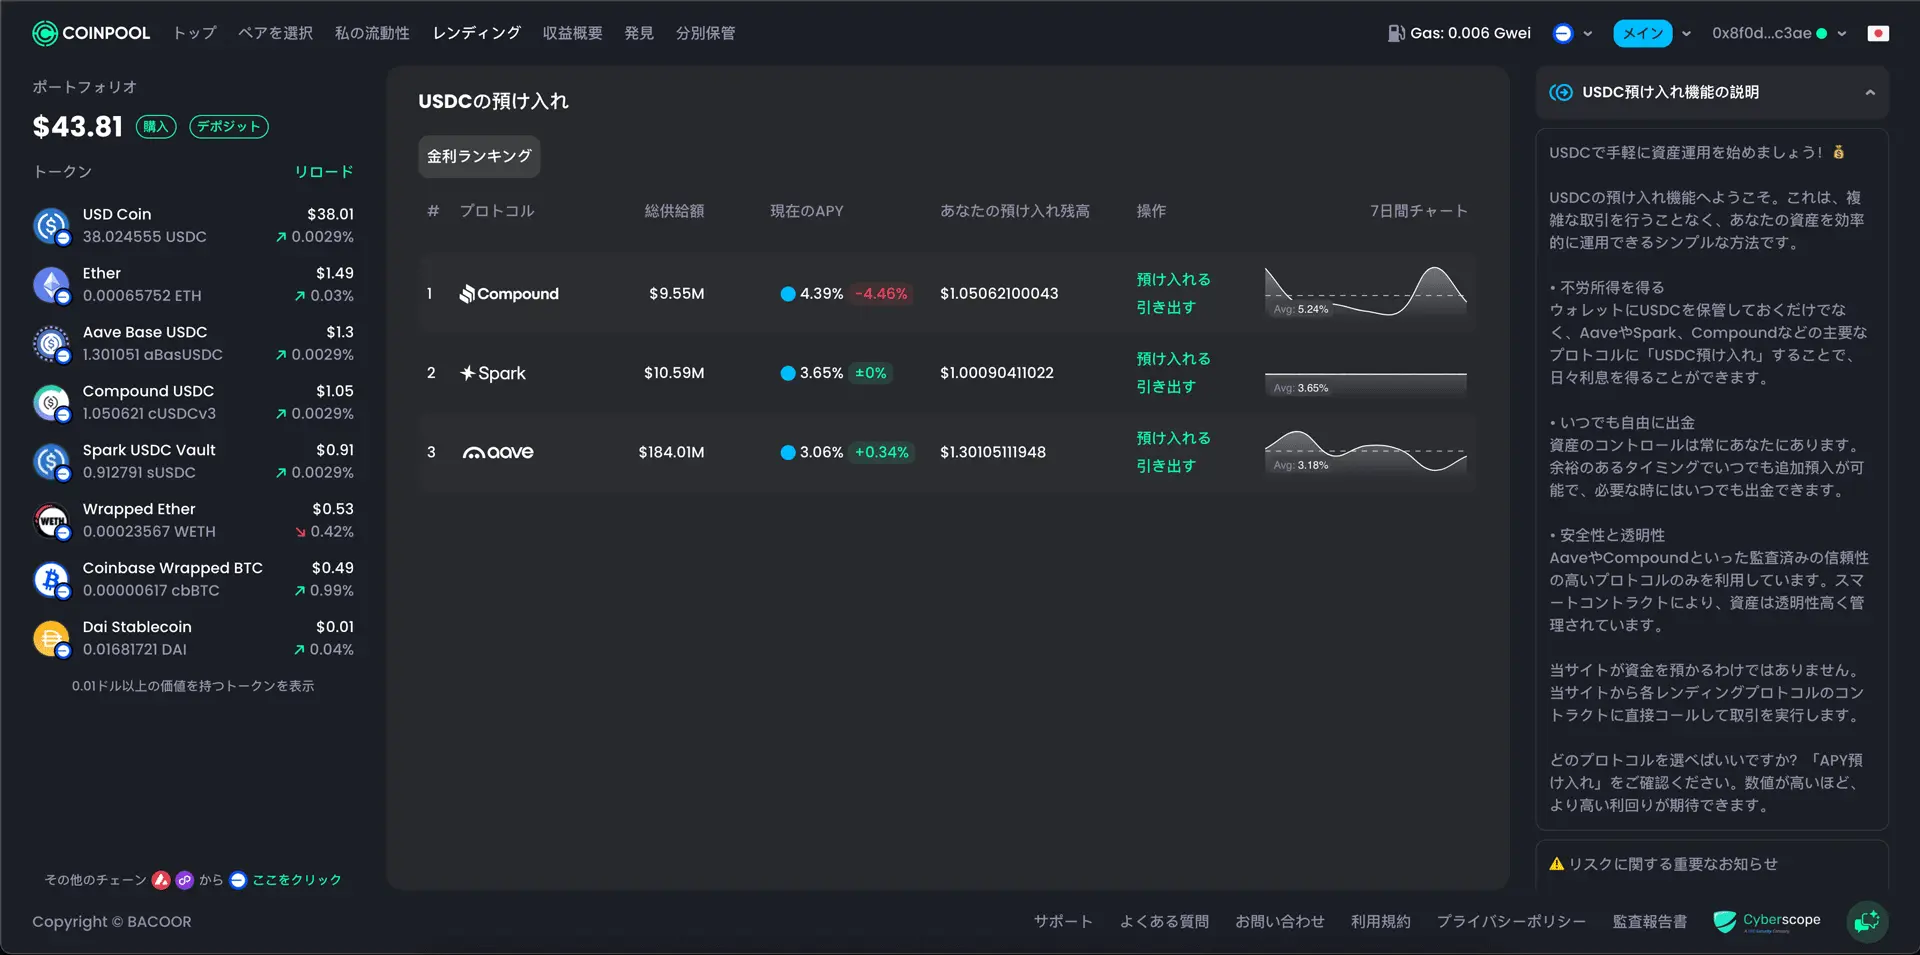Click the Aave Base USDC token icon
This screenshot has width=1920, height=955.
coord(51,343)
